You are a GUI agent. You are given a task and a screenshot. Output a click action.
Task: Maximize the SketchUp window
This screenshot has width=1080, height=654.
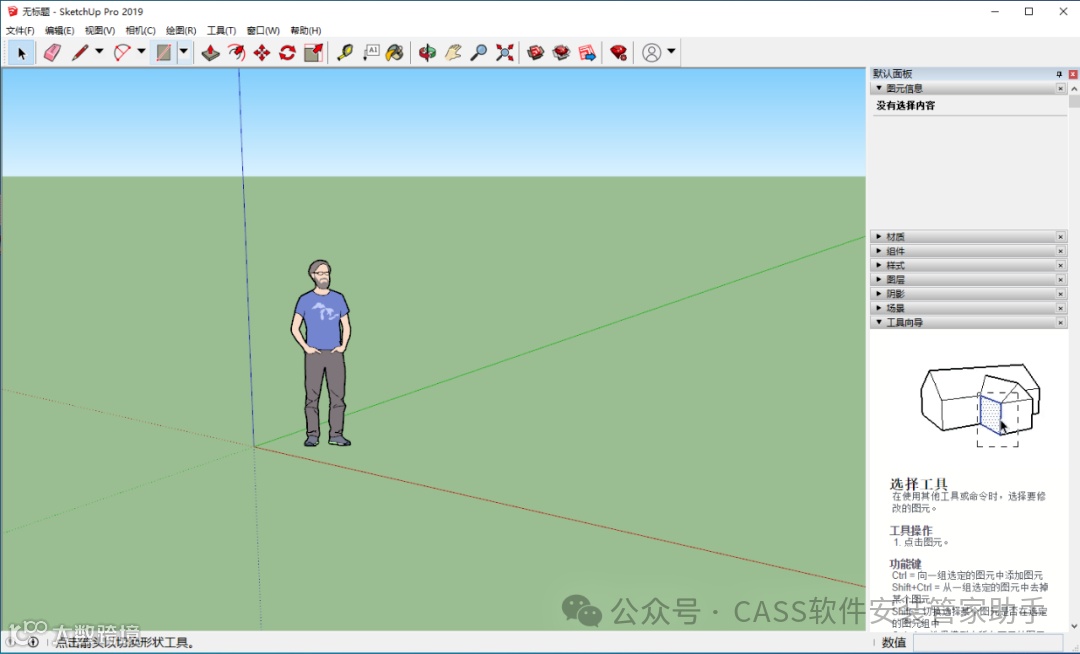[1029, 11]
